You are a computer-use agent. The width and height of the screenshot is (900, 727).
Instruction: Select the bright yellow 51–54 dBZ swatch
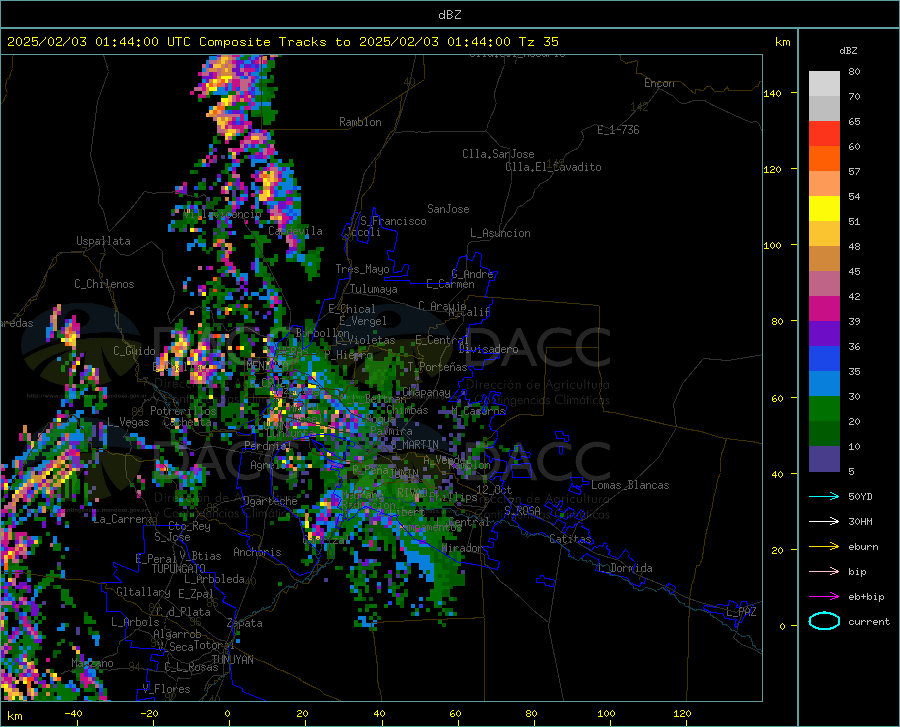tap(824, 209)
